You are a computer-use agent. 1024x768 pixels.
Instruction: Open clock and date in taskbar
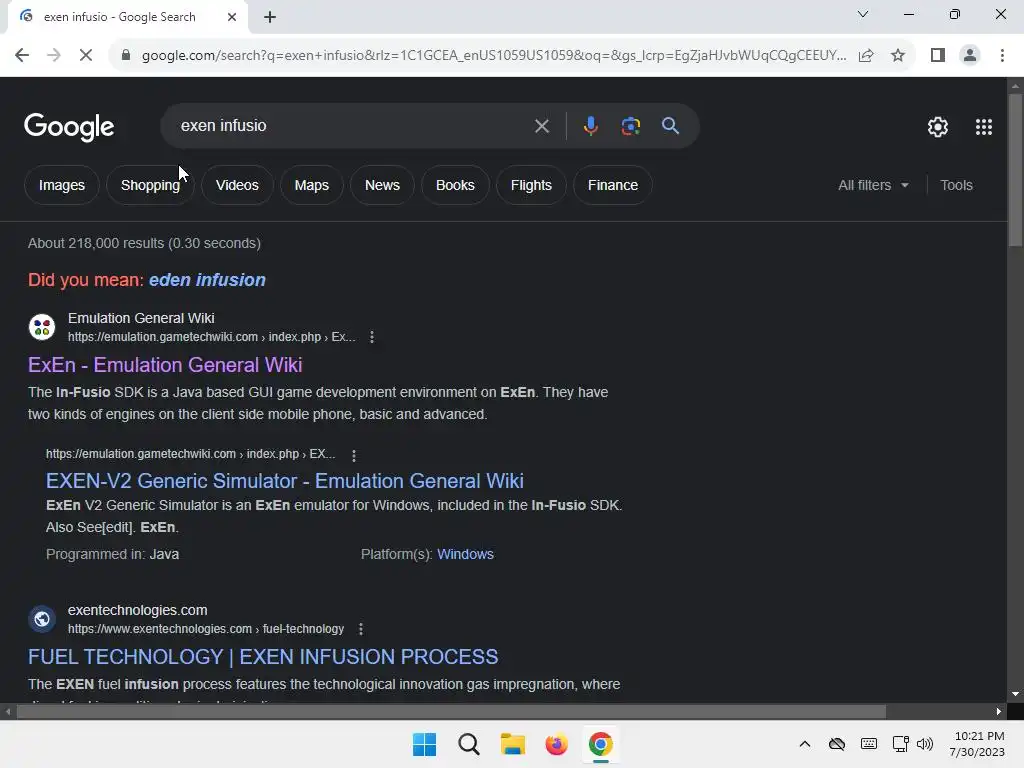point(977,744)
